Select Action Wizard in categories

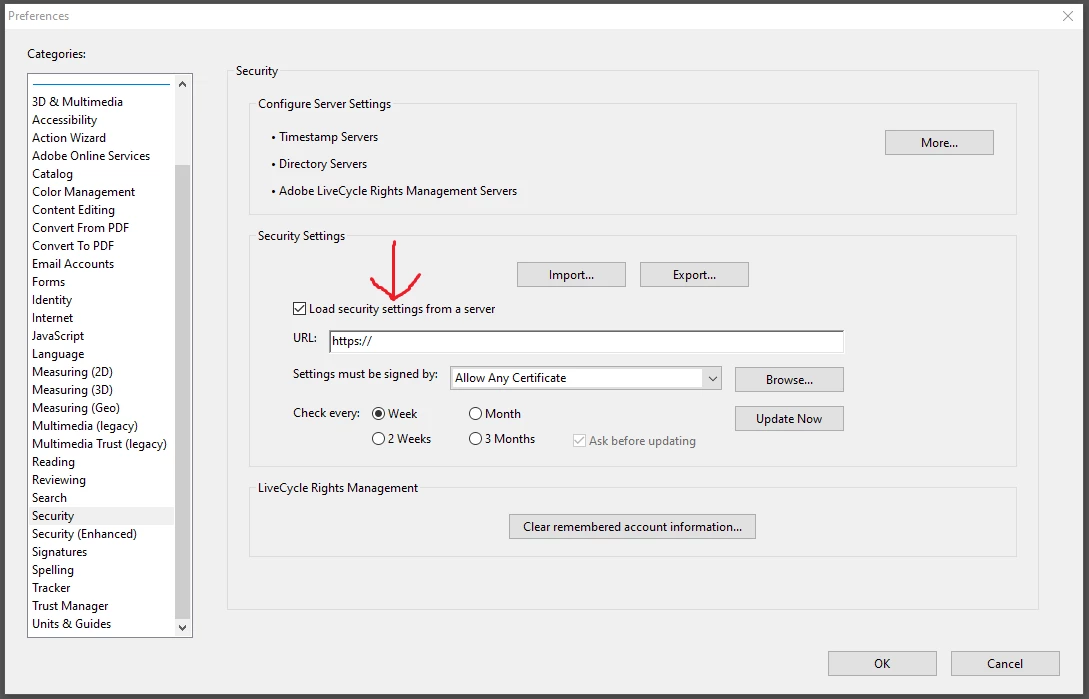[x=69, y=138]
